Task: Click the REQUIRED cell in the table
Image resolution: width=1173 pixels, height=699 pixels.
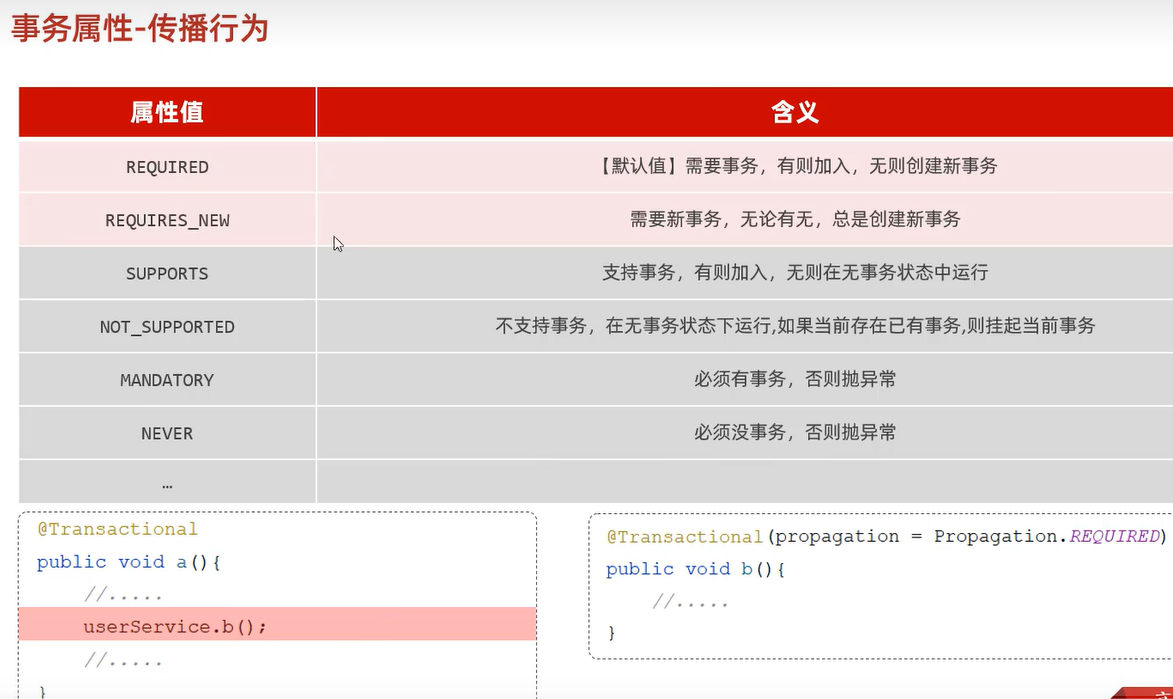Action: [x=167, y=167]
